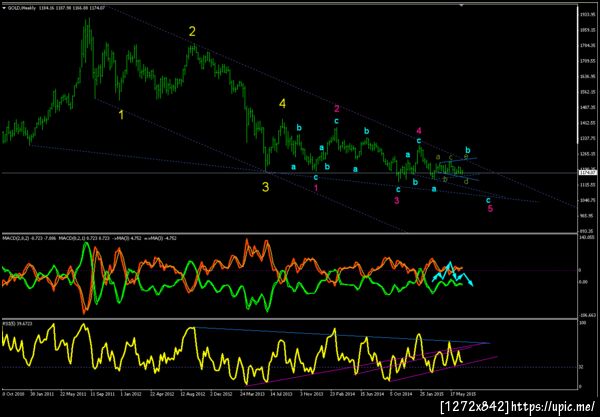Select the magenta wave label 3
This screenshot has width=600, height=417.
click(x=397, y=200)
